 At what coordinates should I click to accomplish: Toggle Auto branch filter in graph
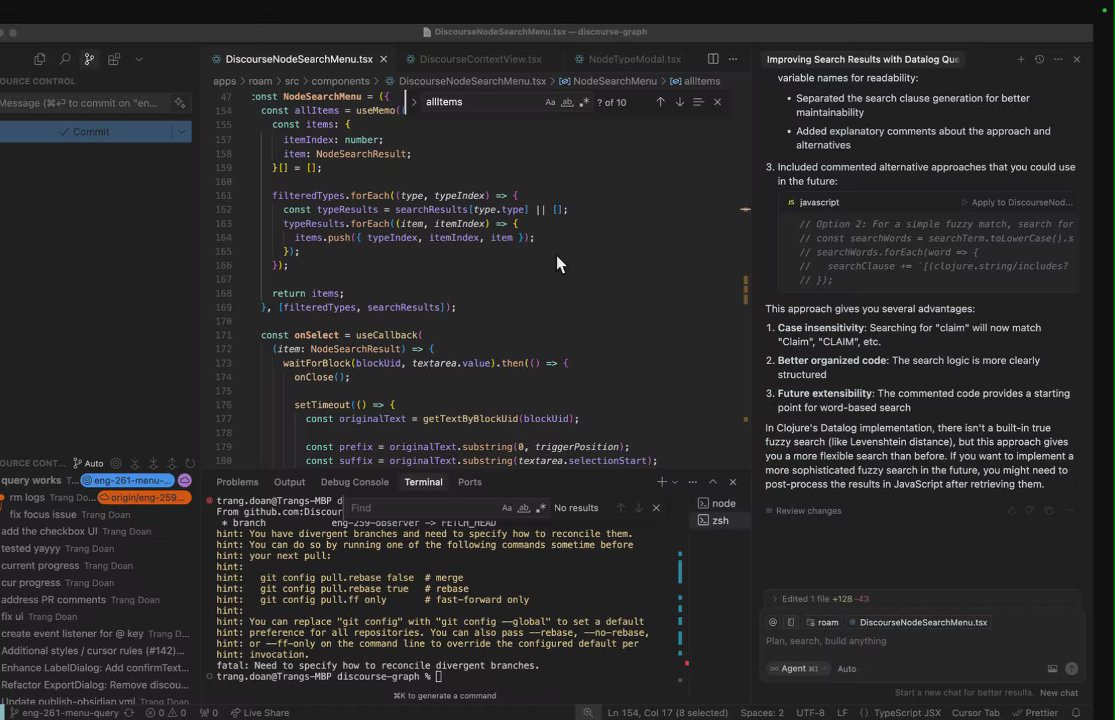(88, 463)
